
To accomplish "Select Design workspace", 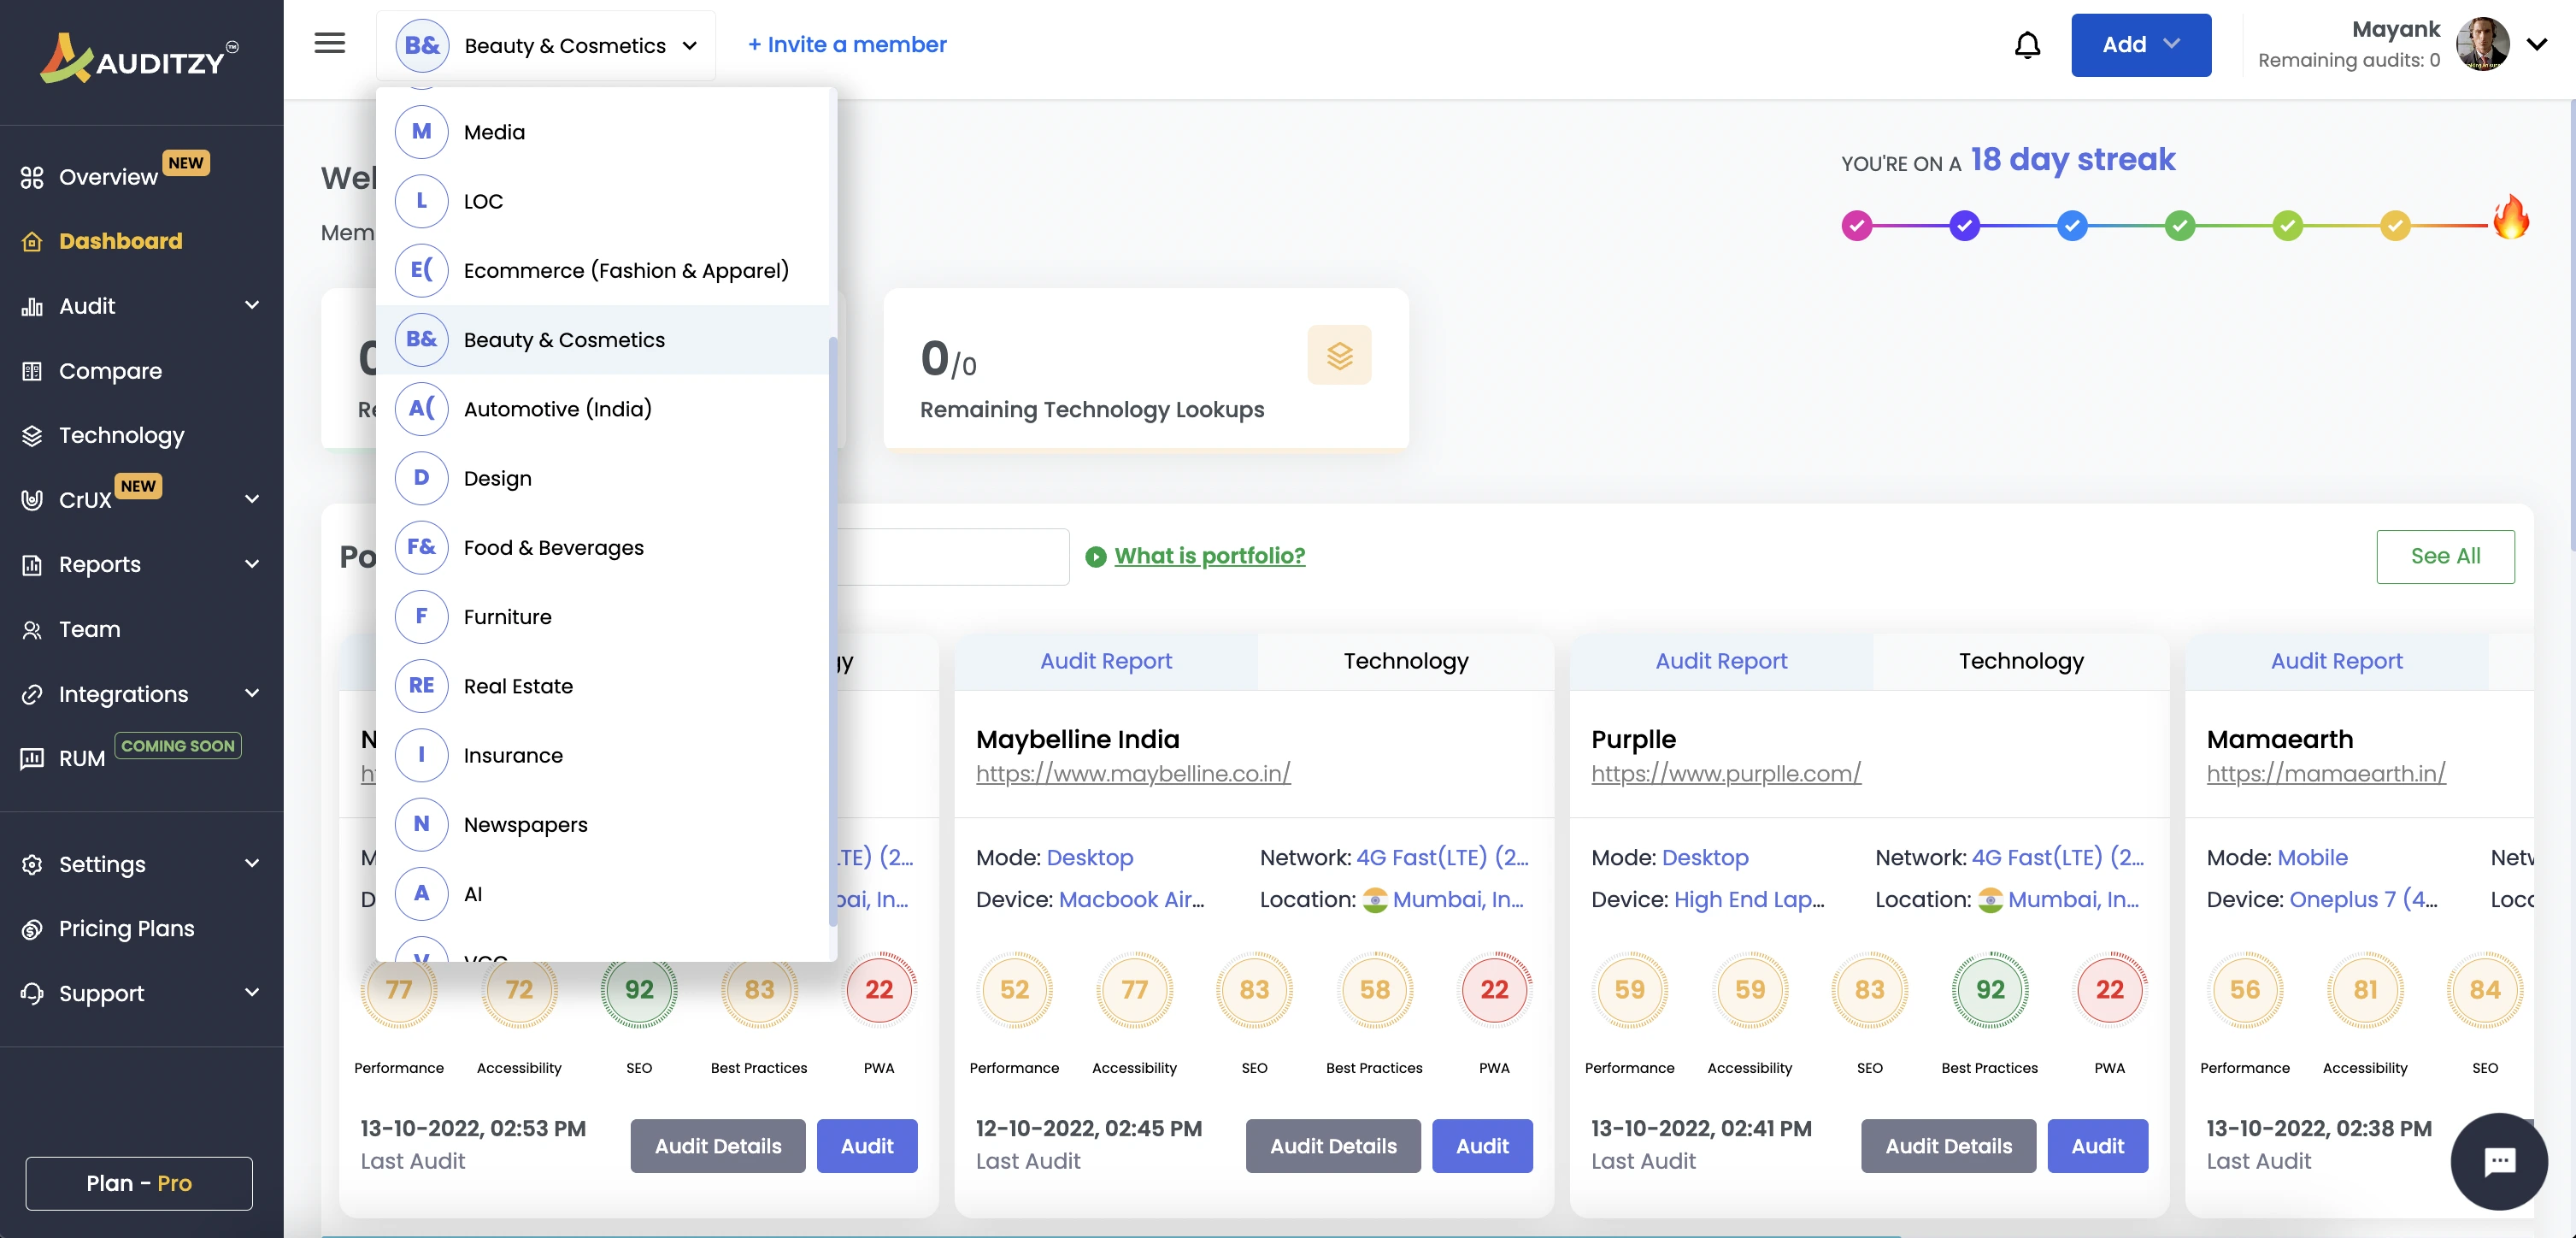I will click(602, 478).
